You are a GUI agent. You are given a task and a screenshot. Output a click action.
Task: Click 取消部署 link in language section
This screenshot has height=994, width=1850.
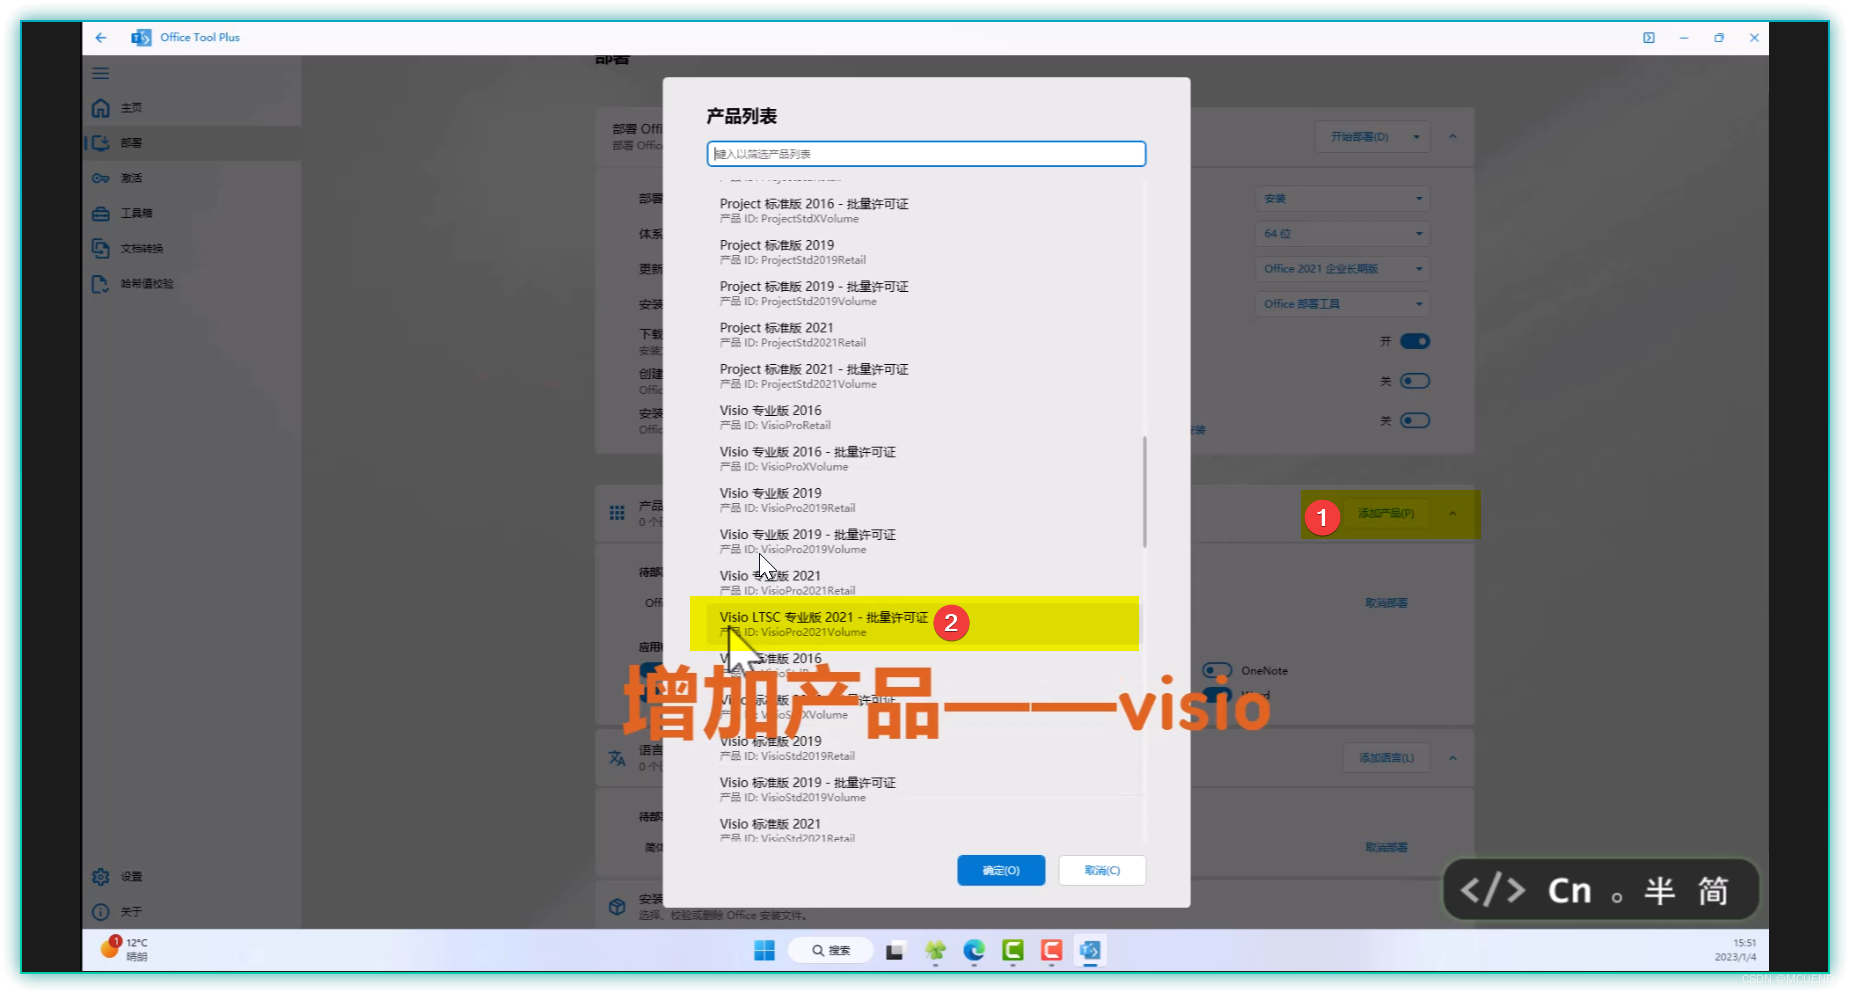(1386, 847)
